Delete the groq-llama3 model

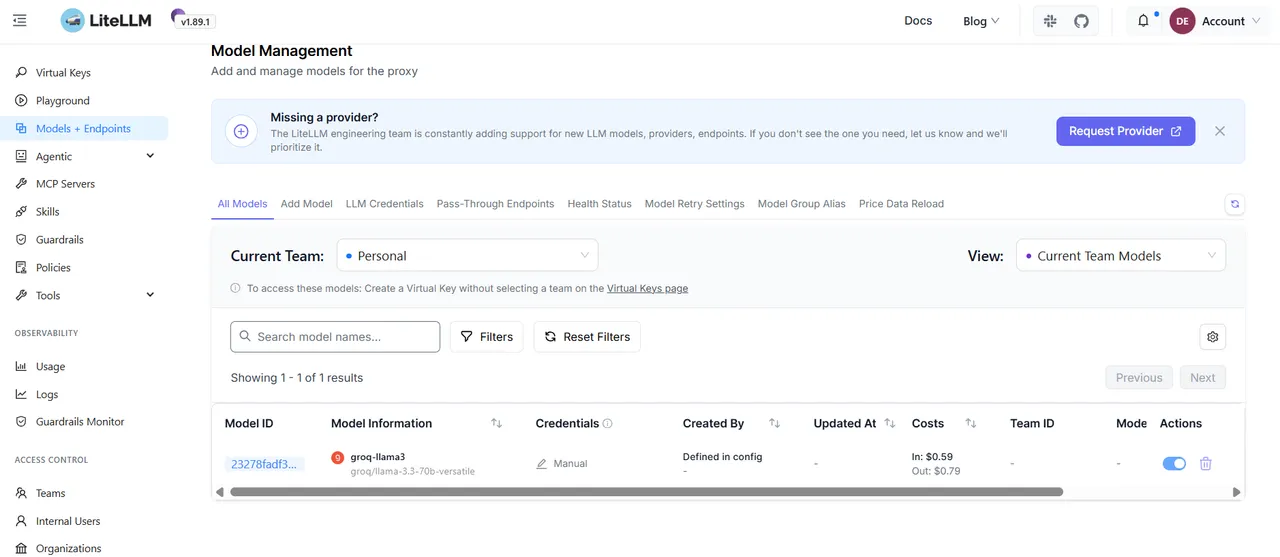click(x=1206, y=464)
